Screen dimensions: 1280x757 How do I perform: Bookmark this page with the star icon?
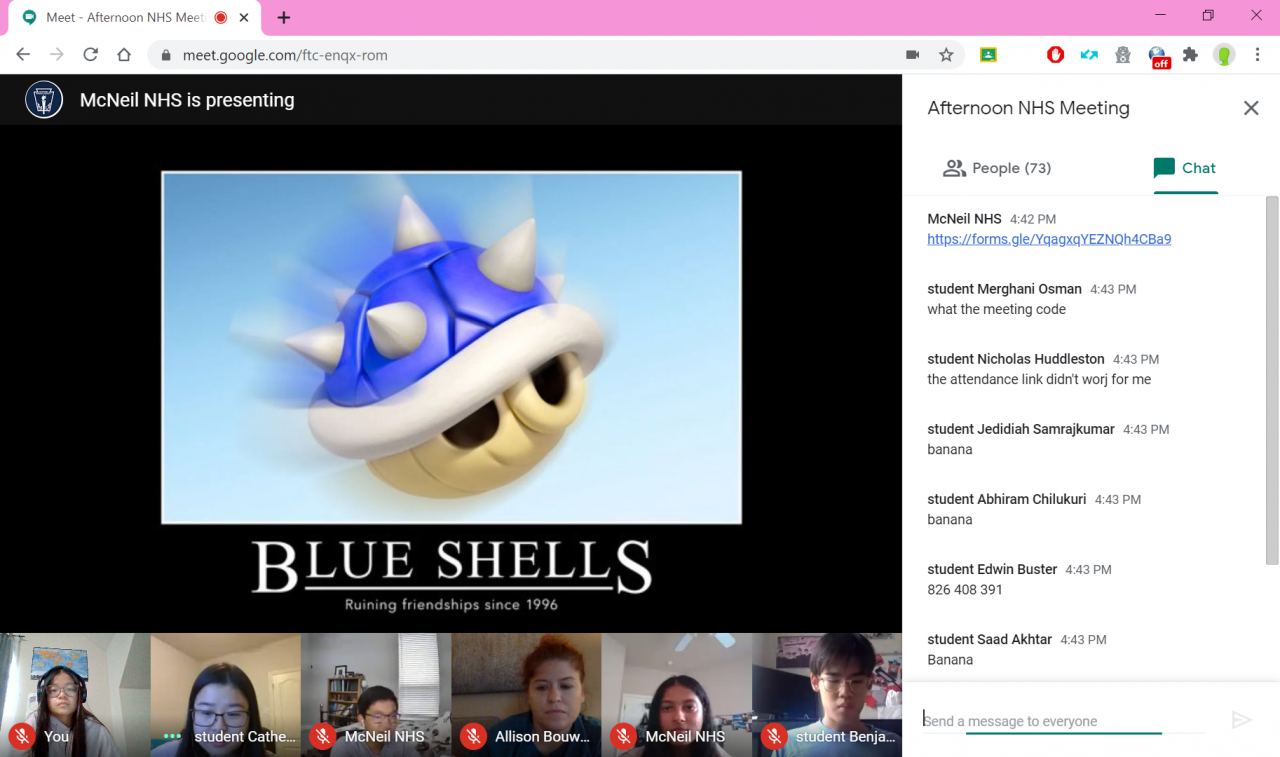(946, 55)
